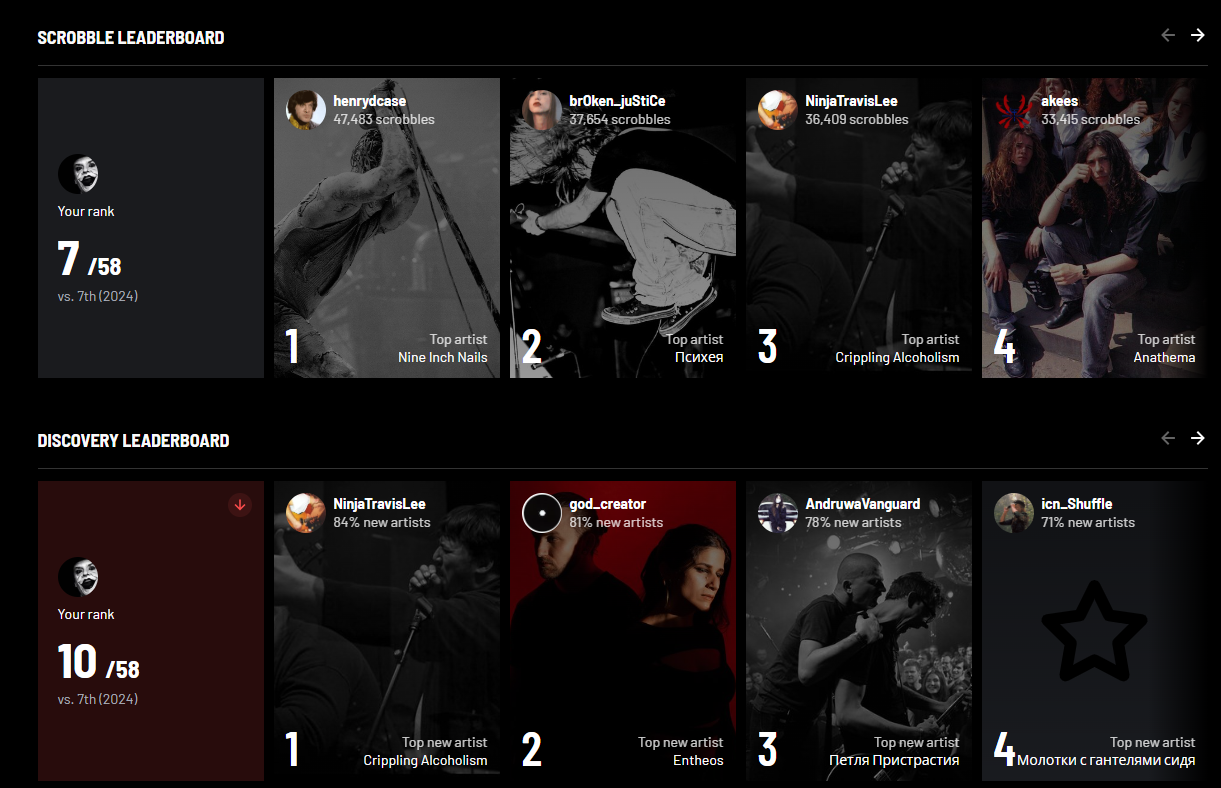Open br0ken_juStiCe avatar image
This screenshot has width=1221, height=788.
(542, 110)
